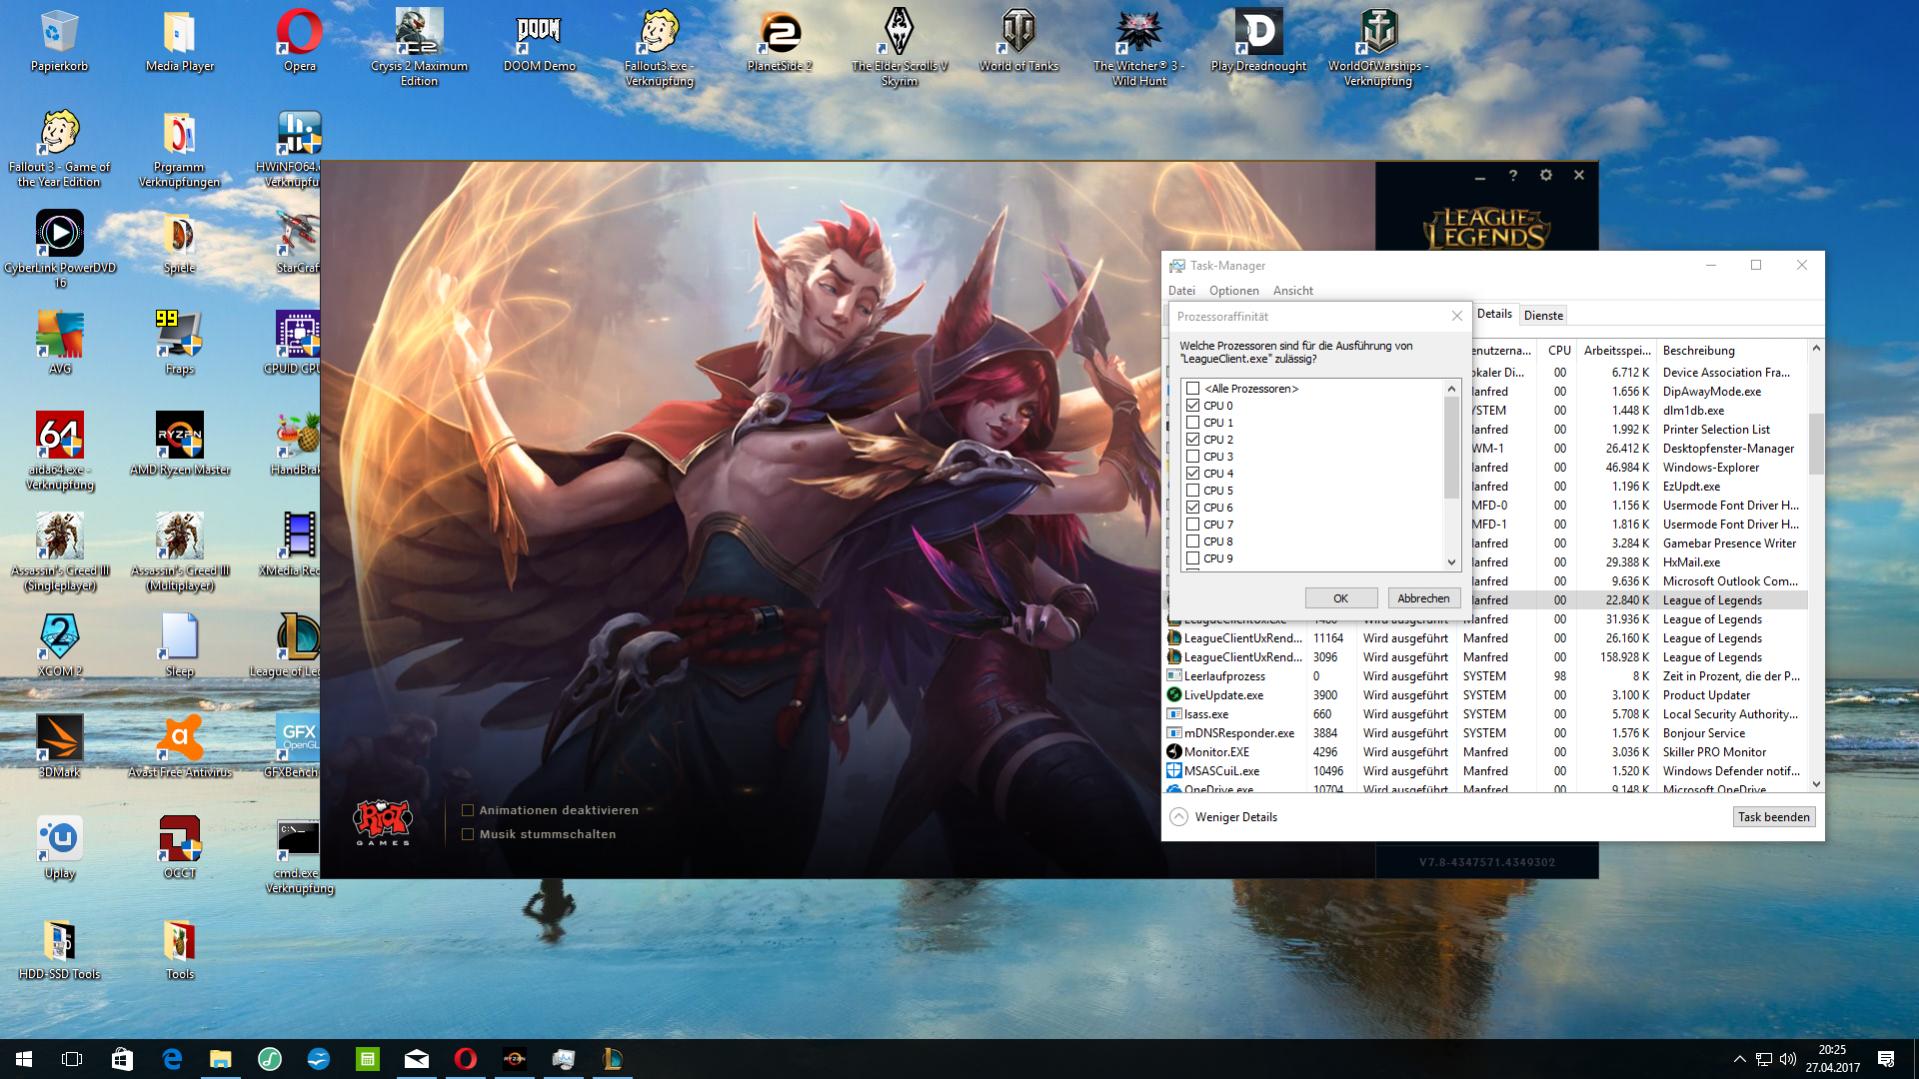
Task: Tick the CPU 3 checkbox
Action: (1192, 456)
